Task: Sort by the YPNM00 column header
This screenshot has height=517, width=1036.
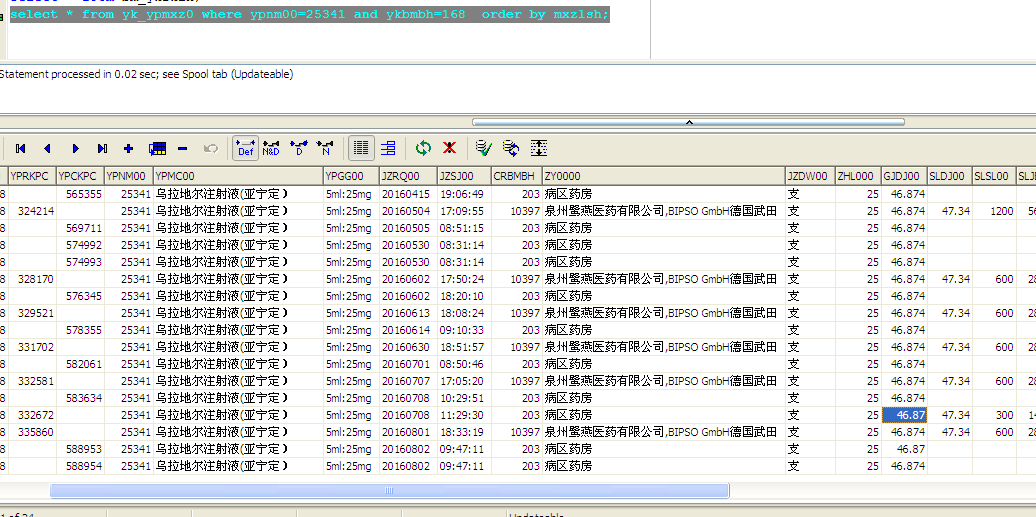Action: coord(130,177)
